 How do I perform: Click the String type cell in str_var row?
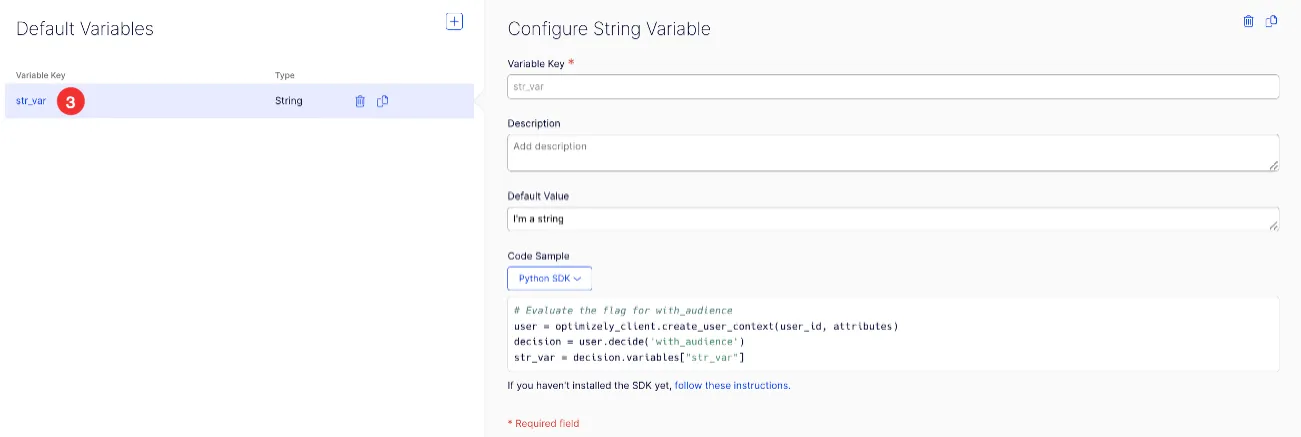(288, 101)
